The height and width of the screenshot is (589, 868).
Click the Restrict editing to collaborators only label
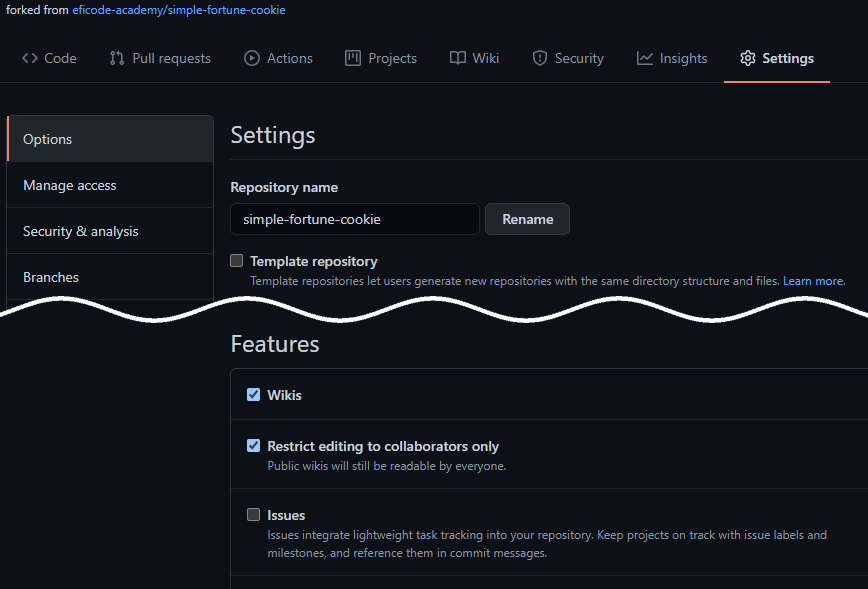click(x=383, y=446)
